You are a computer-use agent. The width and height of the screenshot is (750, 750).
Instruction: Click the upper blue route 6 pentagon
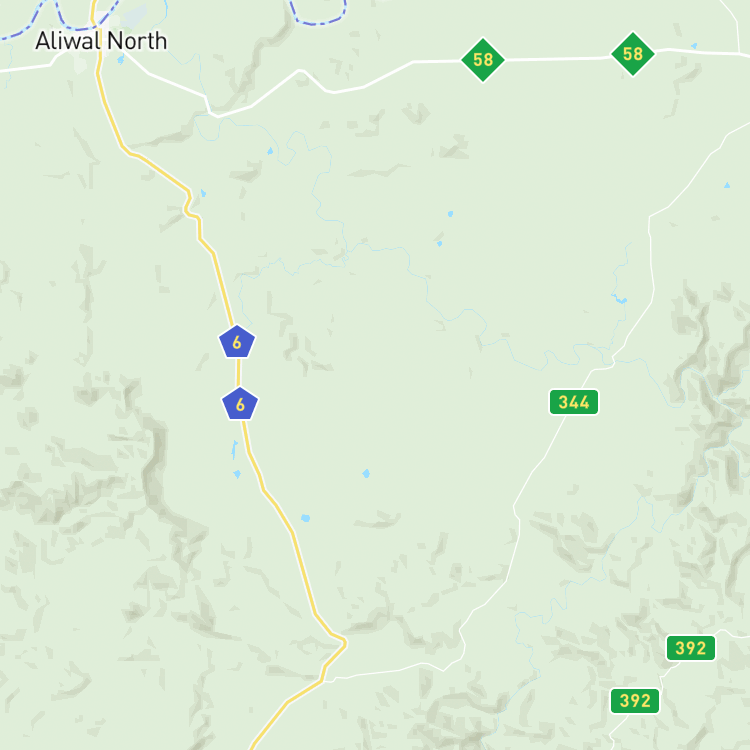237,342
